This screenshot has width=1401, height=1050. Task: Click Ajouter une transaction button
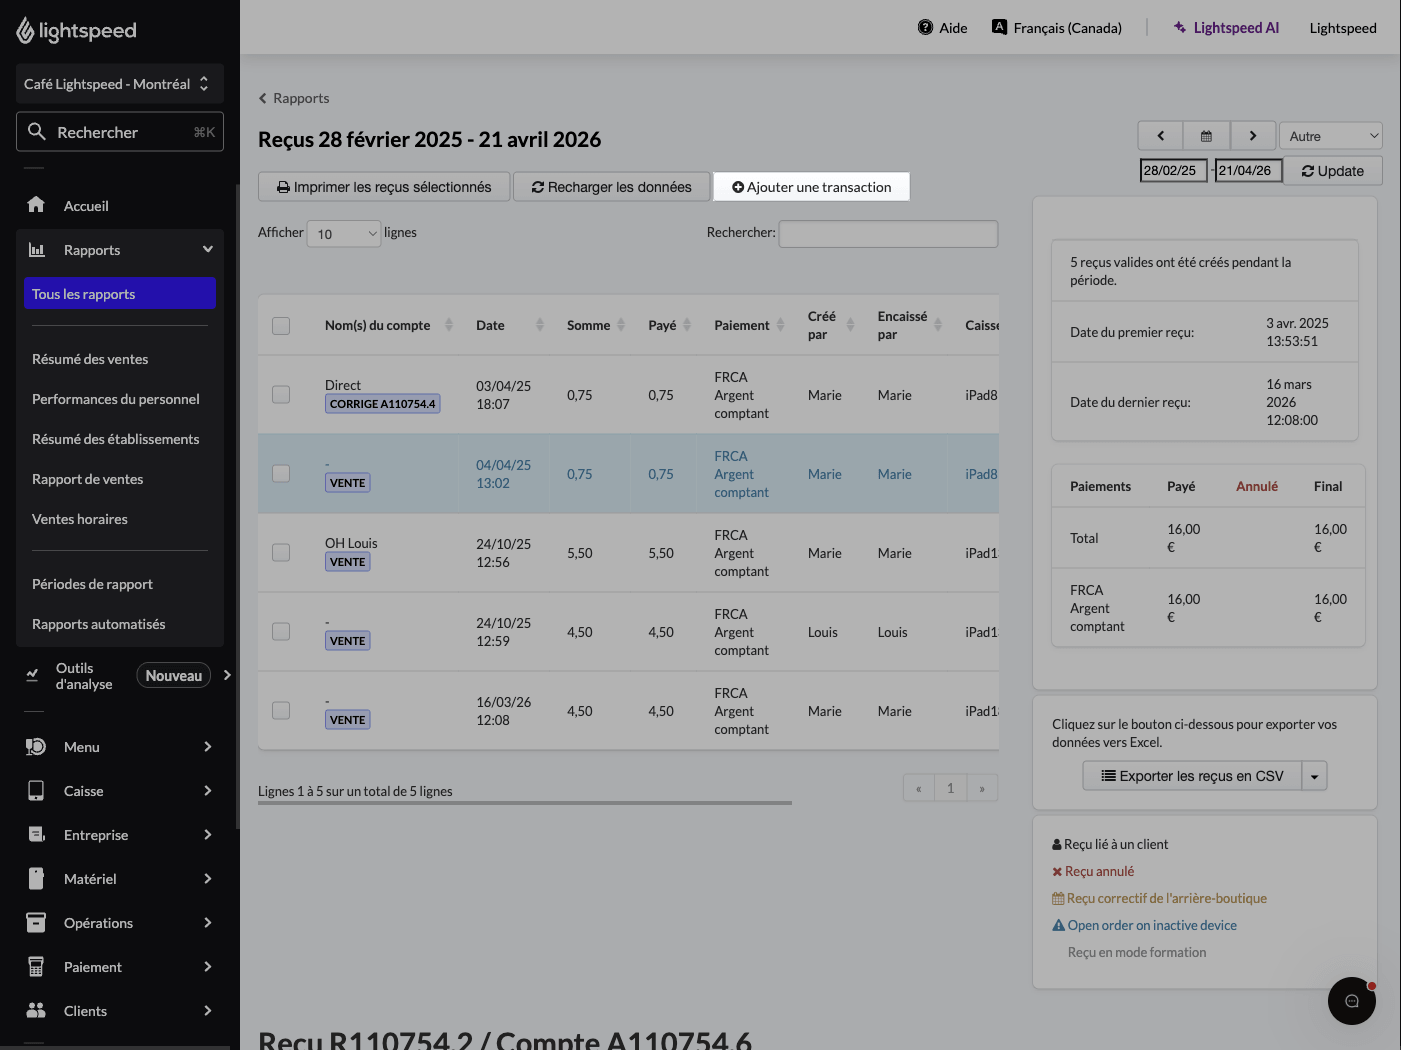click(x=811, y=187)
